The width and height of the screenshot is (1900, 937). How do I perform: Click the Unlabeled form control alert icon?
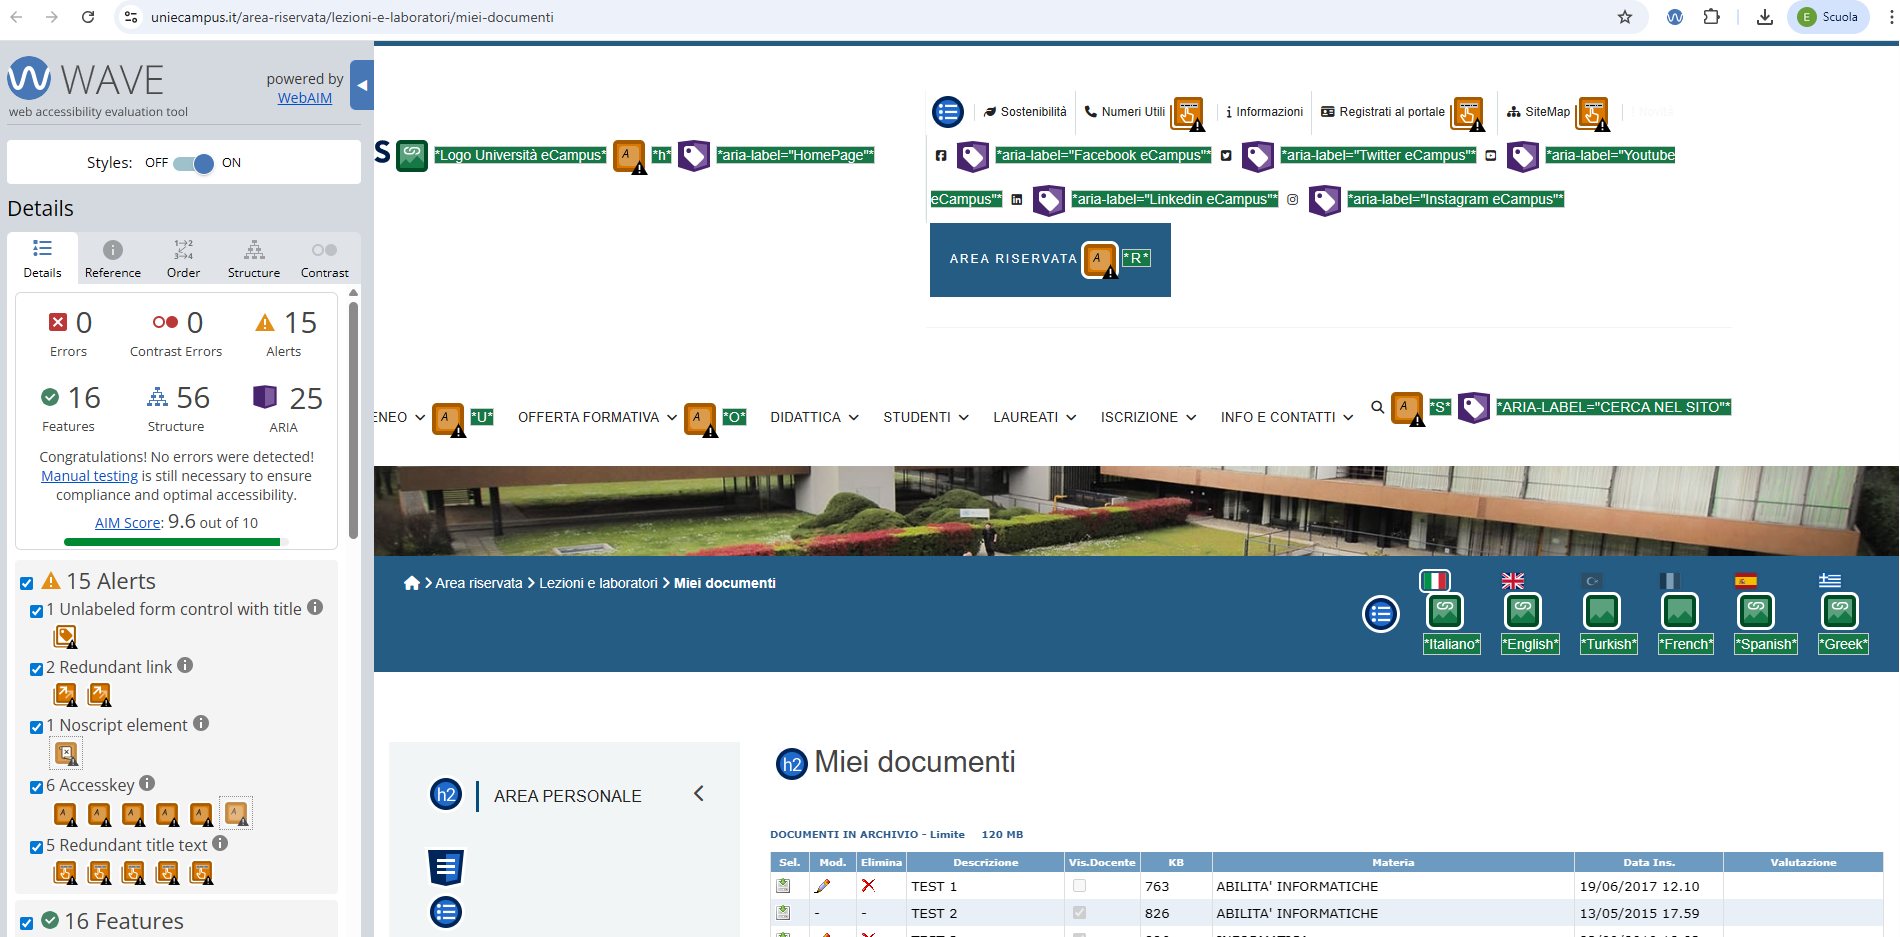click(65, 637)
